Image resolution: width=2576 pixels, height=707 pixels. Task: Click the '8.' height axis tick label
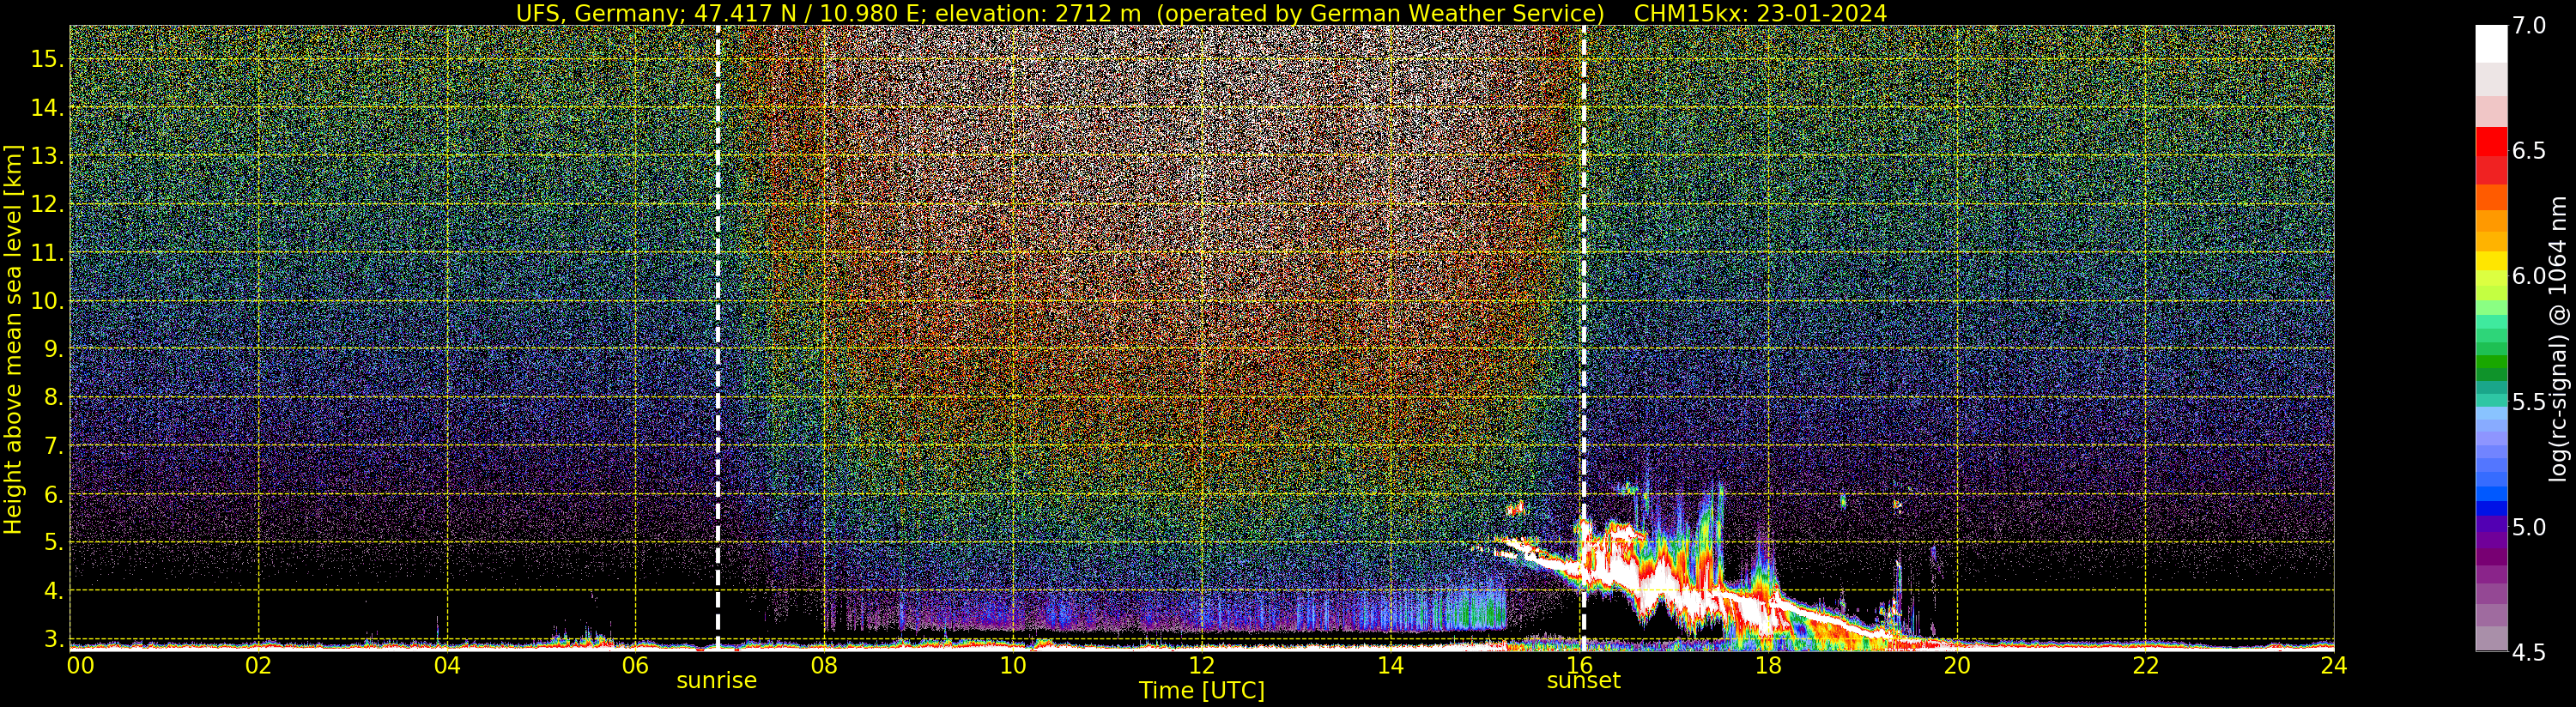click(x=54, y=397)
